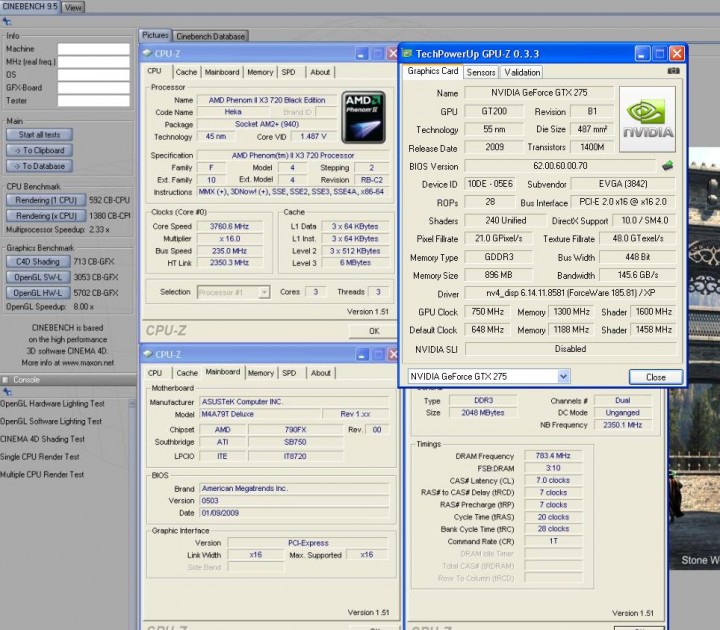Switch to the Sensors tab in GPU-Z
The height and width of the screenshot is (630, 720).
(481, 72)
